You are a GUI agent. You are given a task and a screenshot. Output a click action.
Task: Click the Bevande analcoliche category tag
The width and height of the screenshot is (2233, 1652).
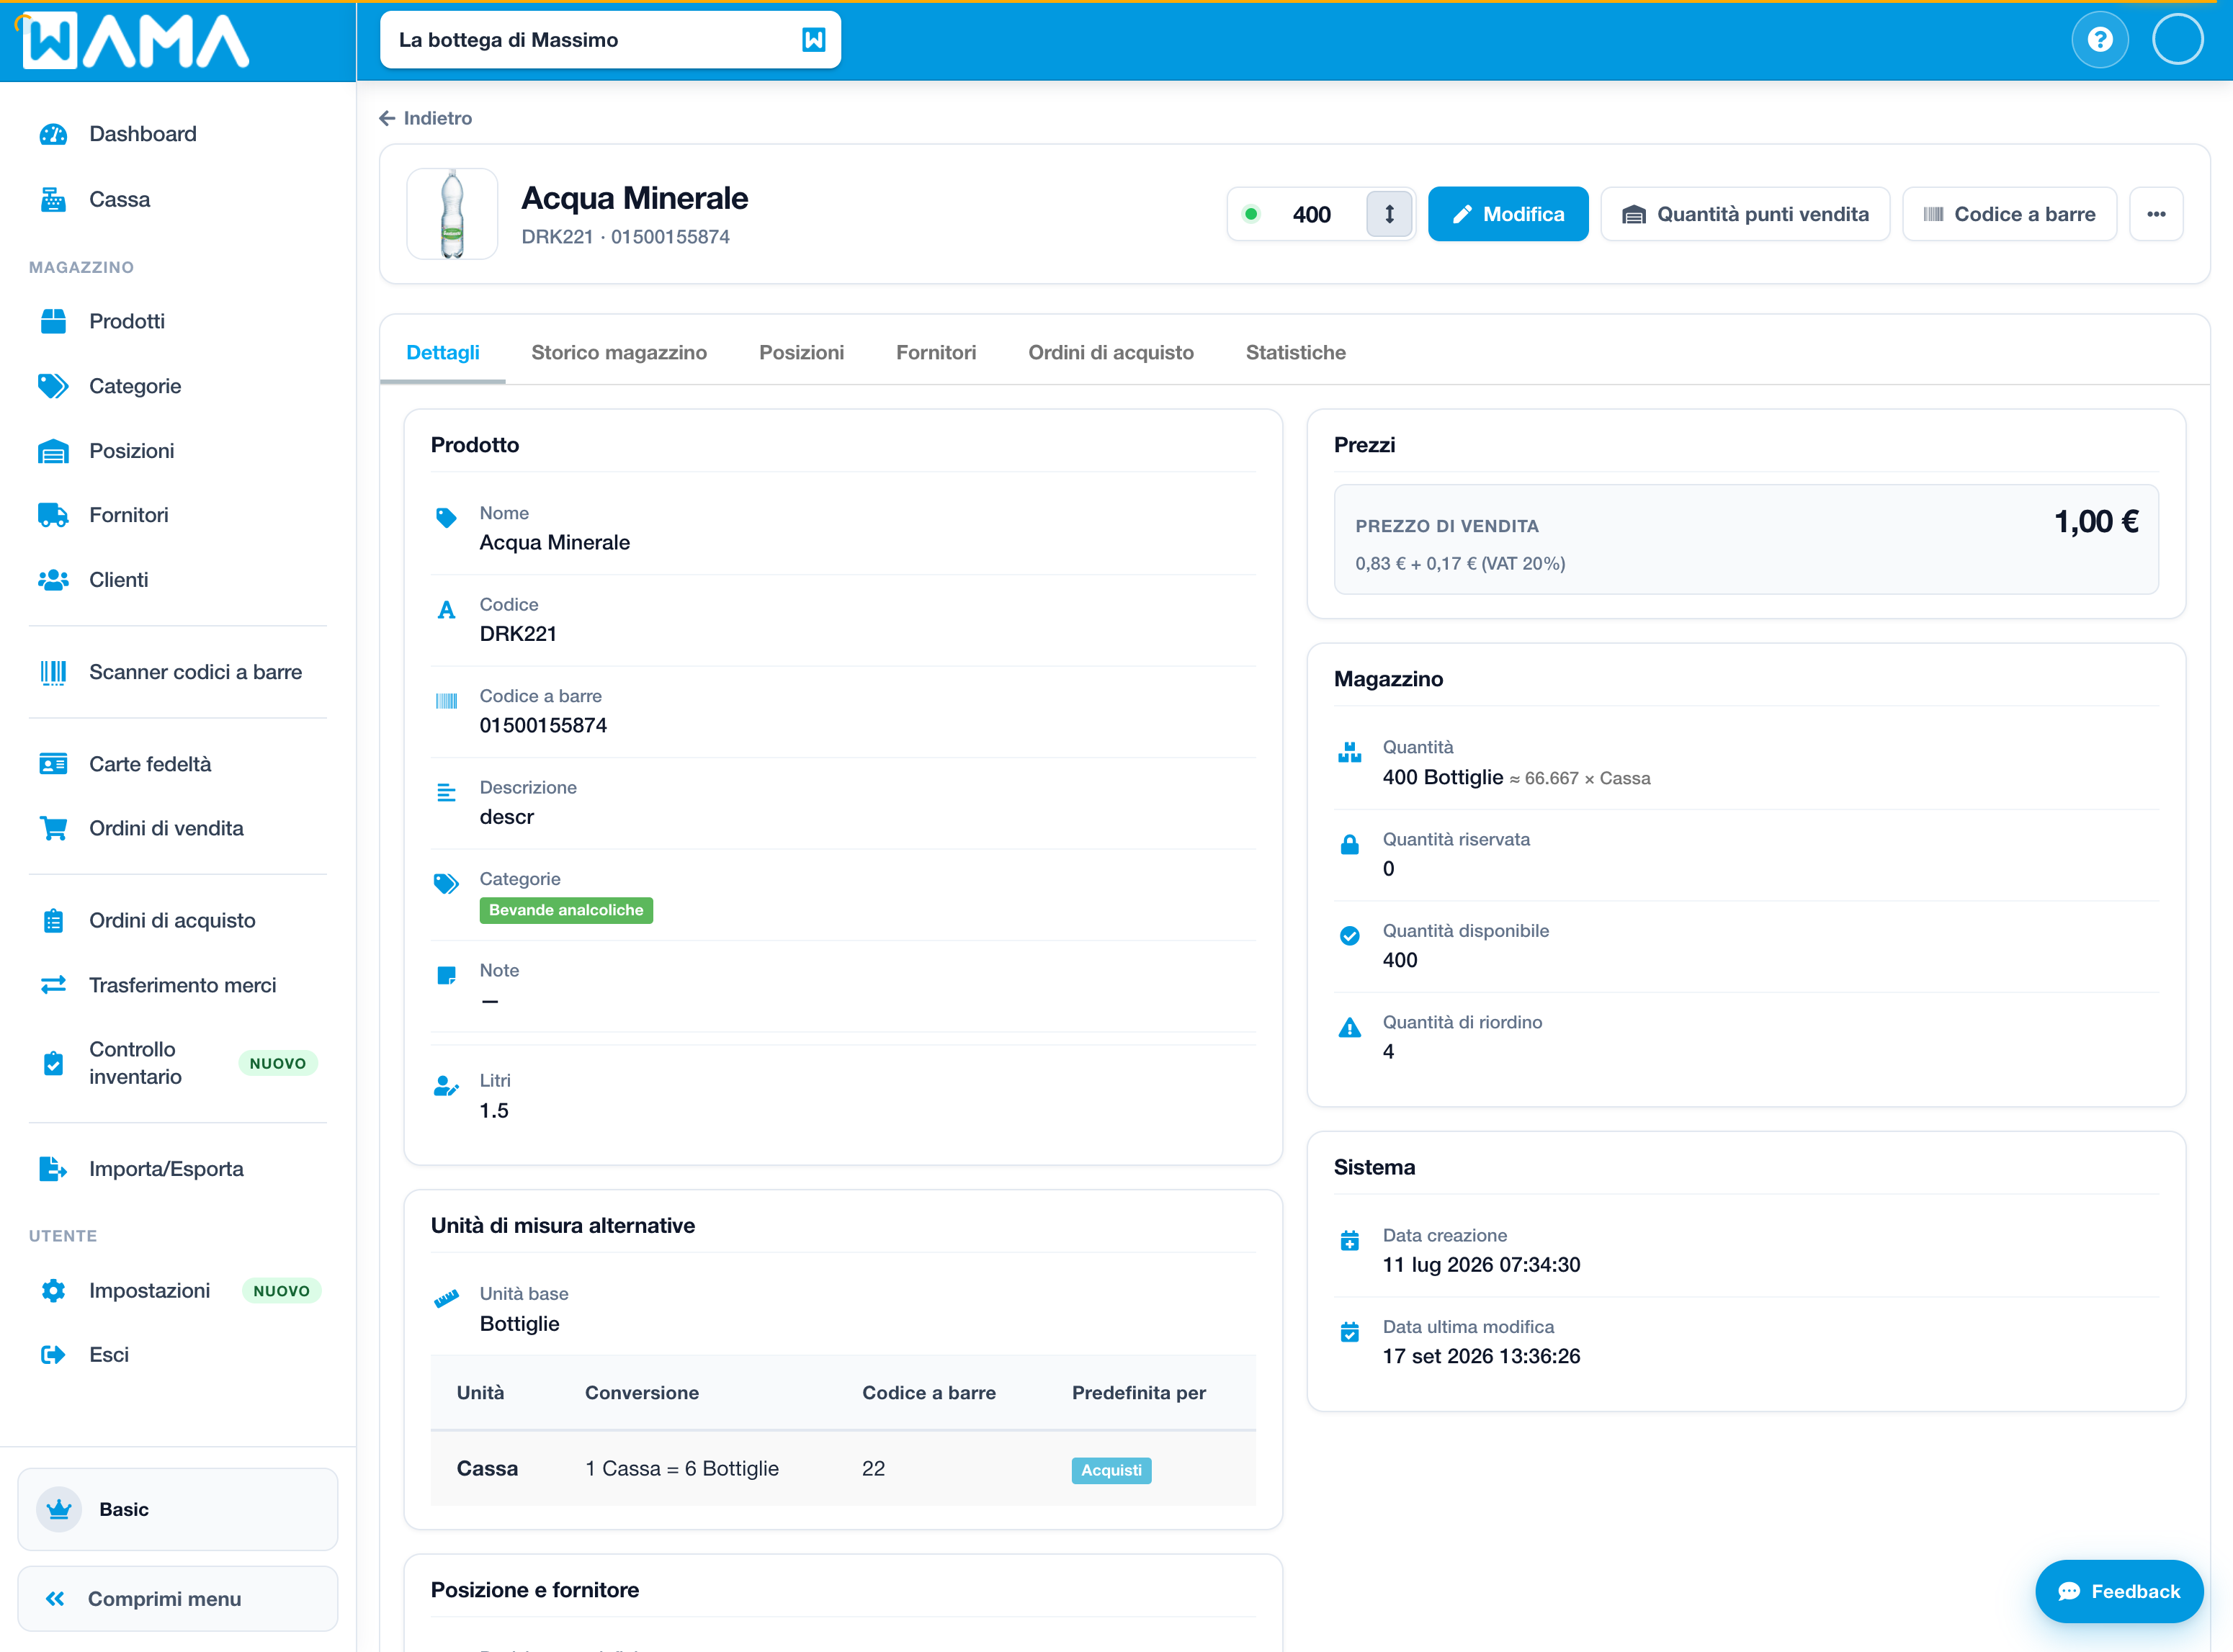tap(566, 910)
